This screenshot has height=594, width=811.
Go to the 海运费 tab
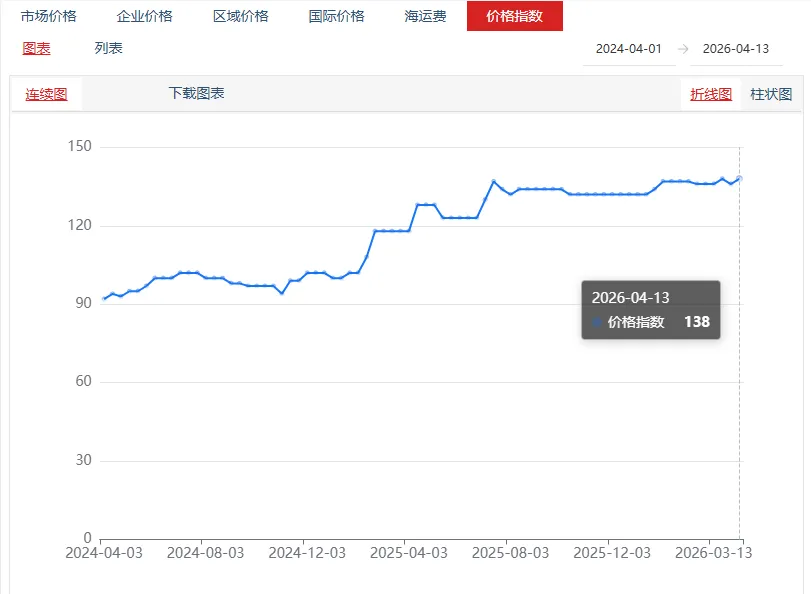click(x=425, y=16)
